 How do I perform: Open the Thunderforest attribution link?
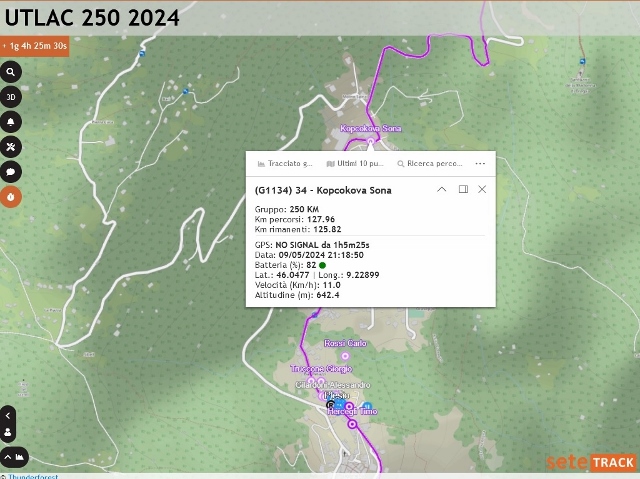click(33, 476)
